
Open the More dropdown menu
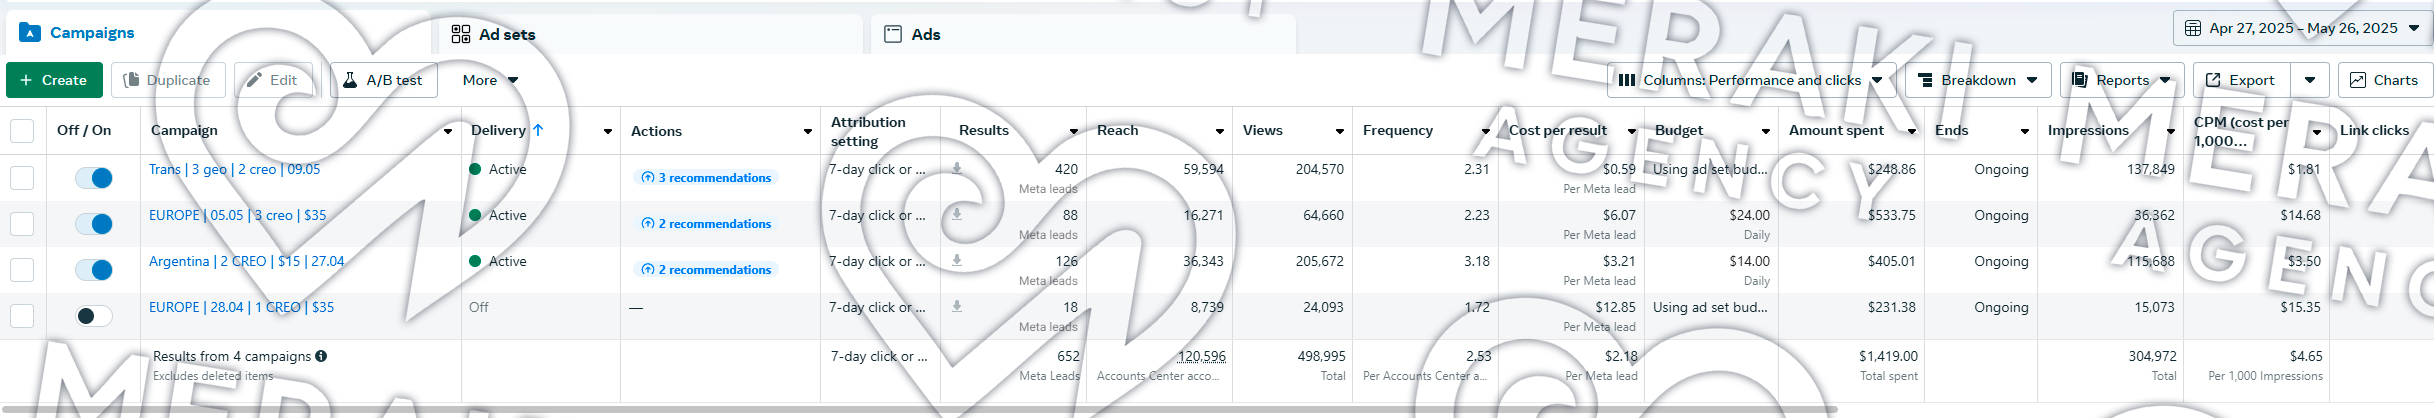tap(490, 80)
